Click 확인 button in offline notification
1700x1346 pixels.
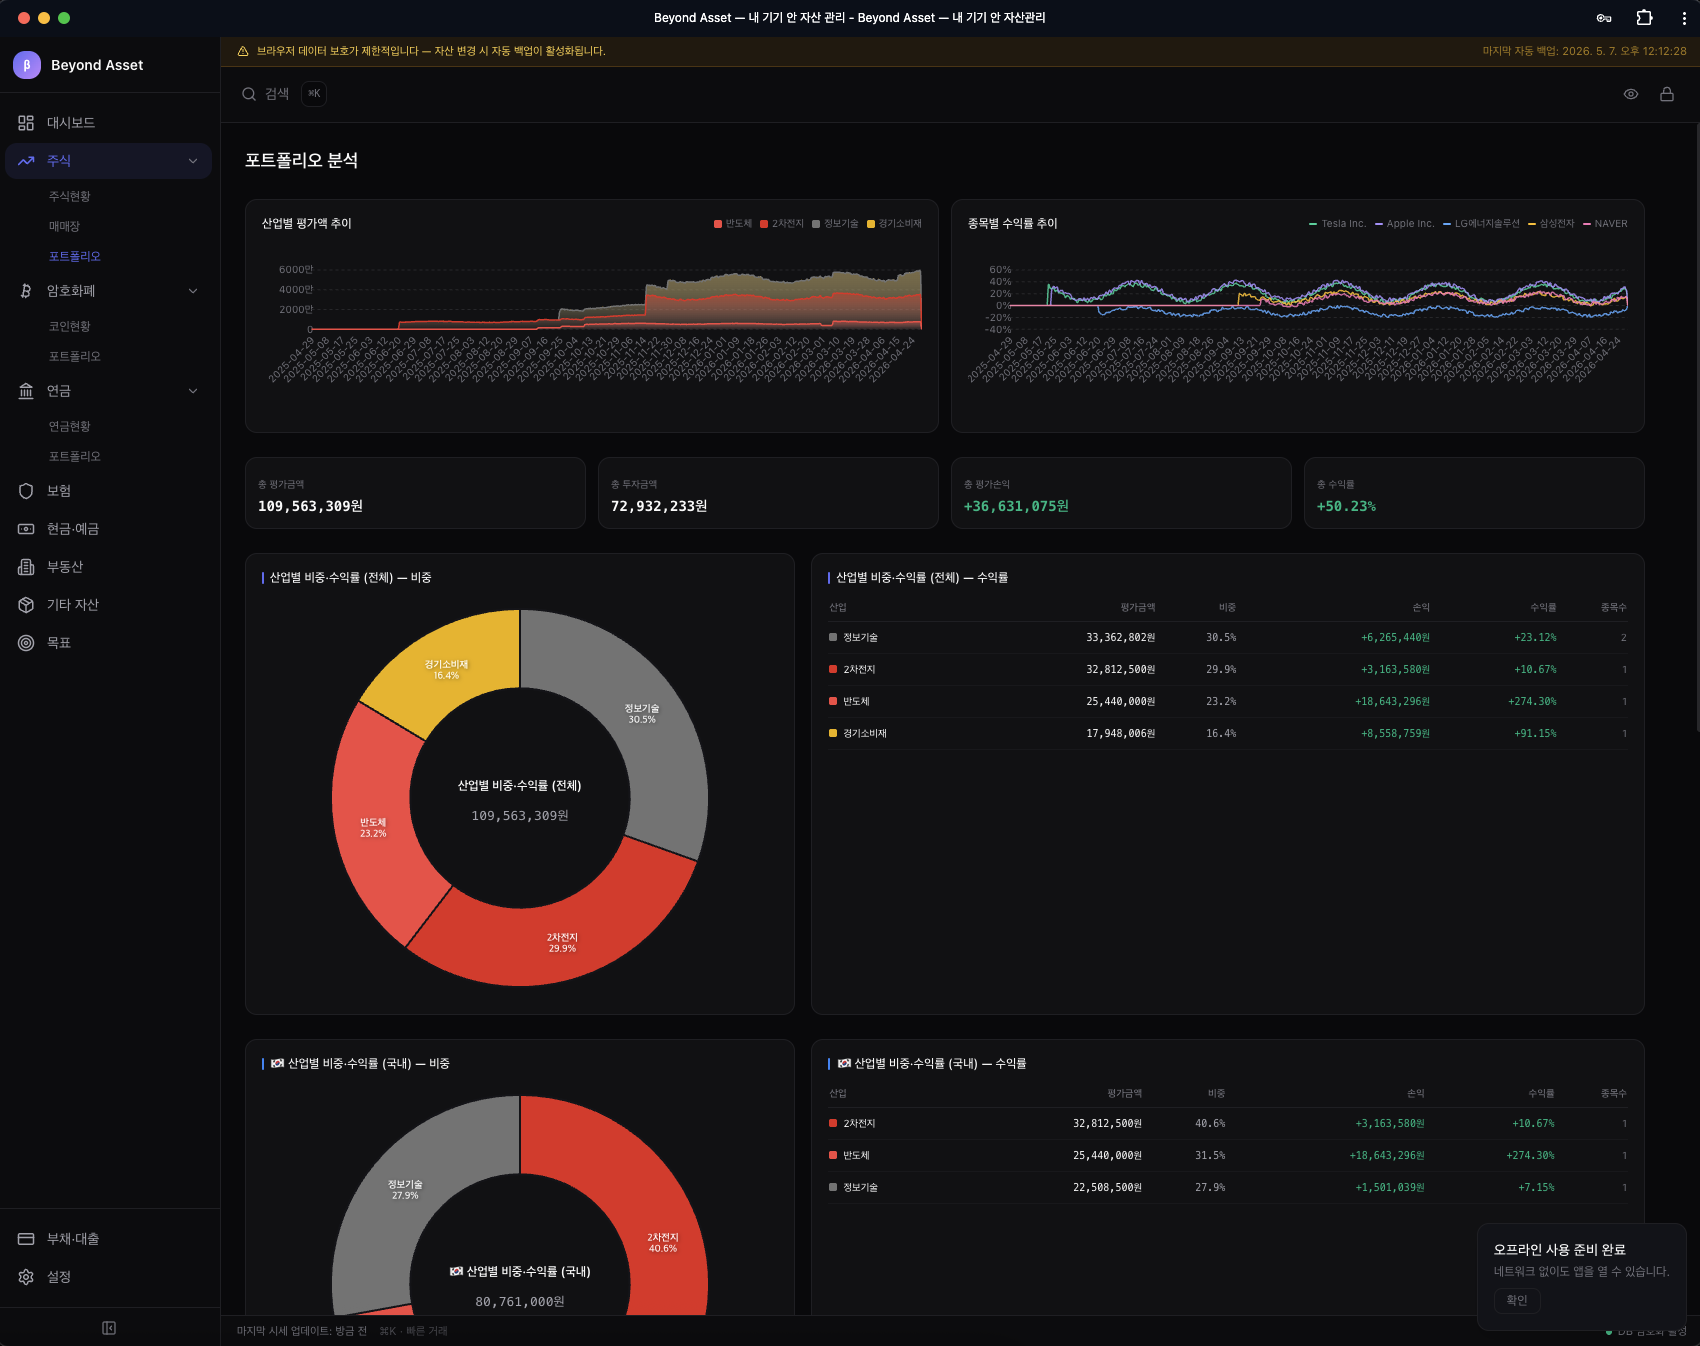tap(1517, 1301)
